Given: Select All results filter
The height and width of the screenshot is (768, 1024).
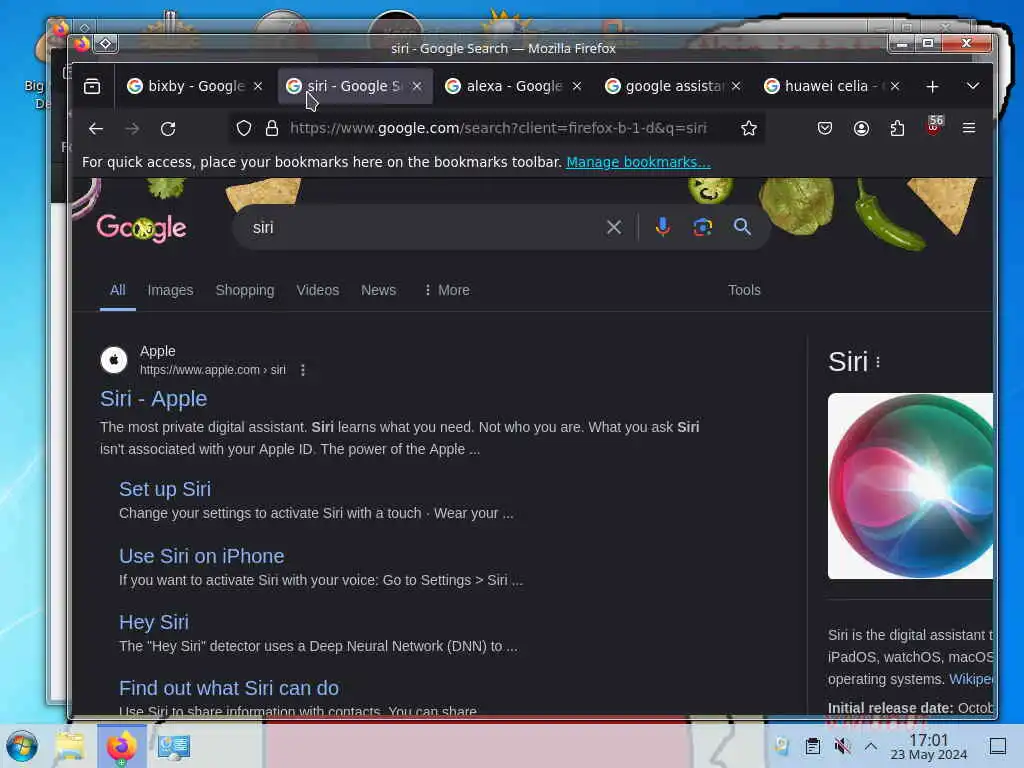Looking at the screenshot, I should pyautogui.click(x=118, y=290).
